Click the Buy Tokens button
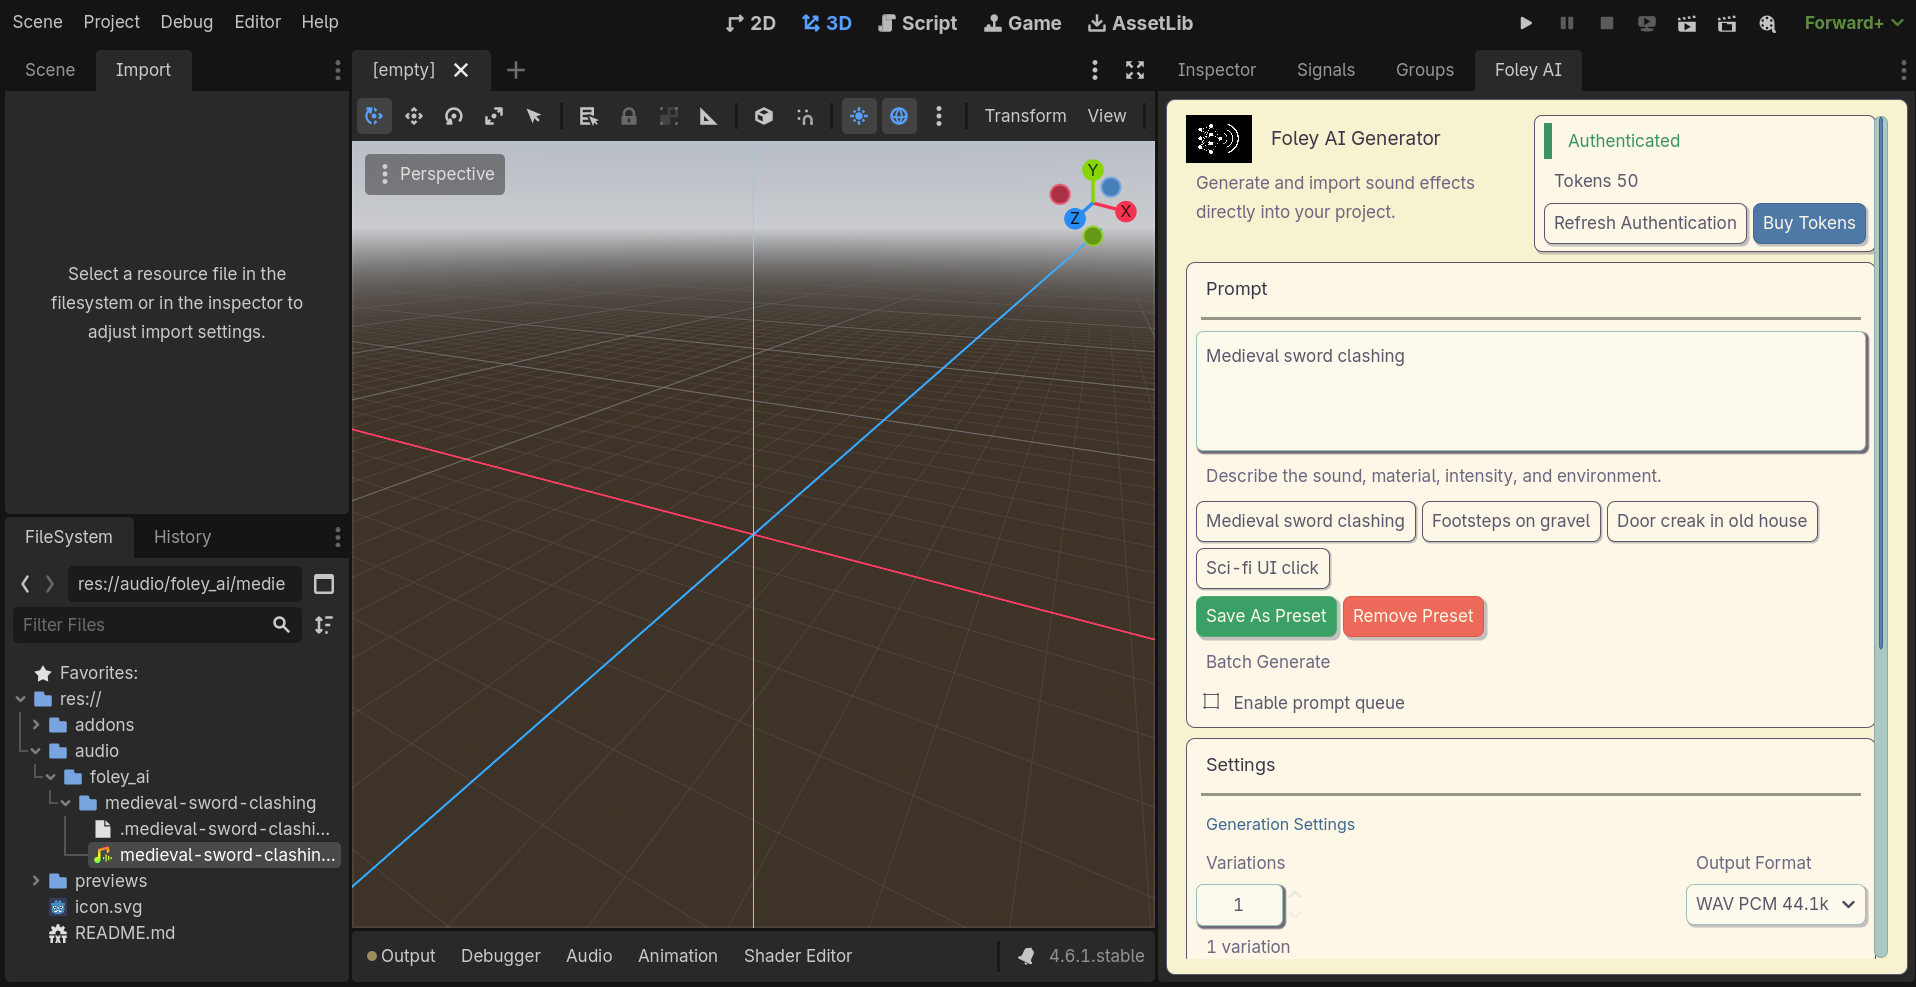Viewport: 1916px width, 987px height. [1808, 223]
